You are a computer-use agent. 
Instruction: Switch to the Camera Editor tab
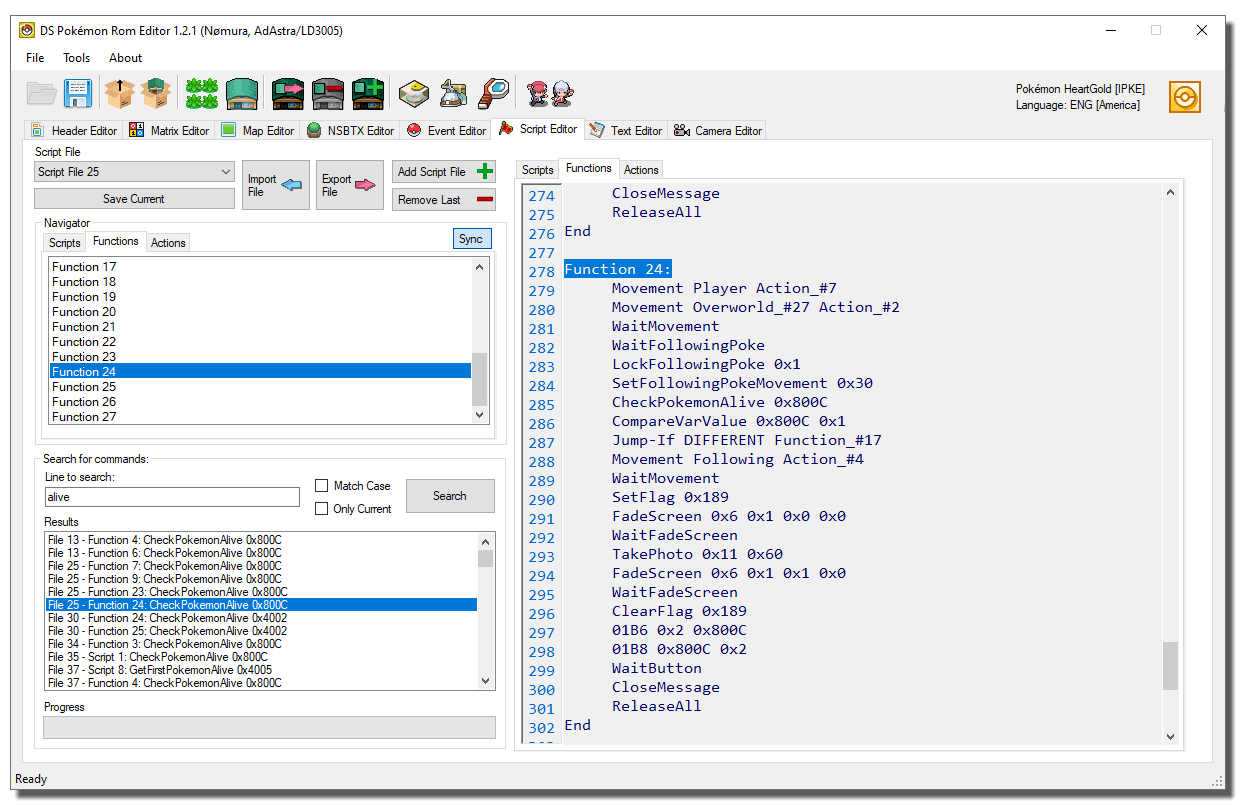point(718,131)
